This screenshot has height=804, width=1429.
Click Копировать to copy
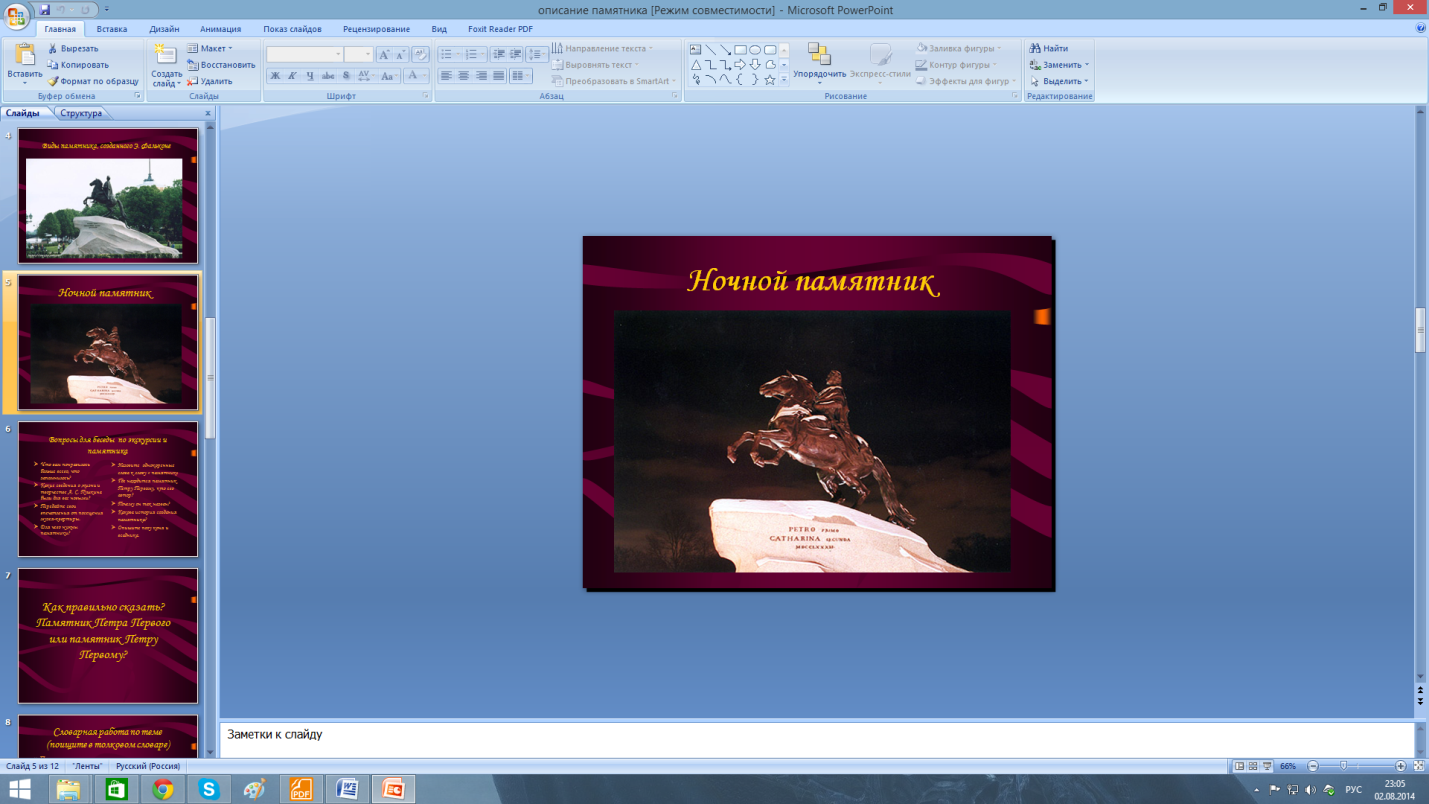(78, 65)
